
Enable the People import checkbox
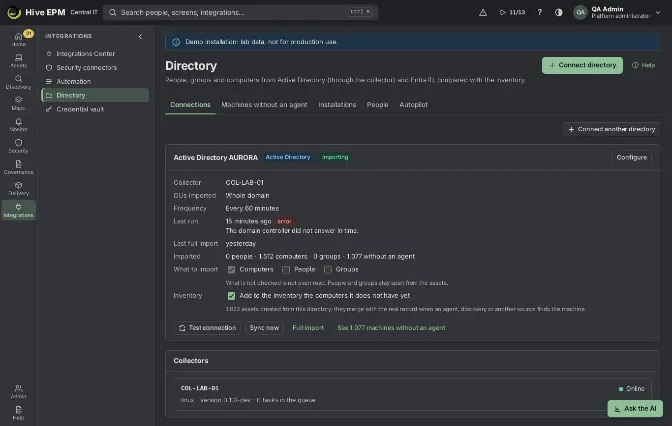click(x=286, y=270)
